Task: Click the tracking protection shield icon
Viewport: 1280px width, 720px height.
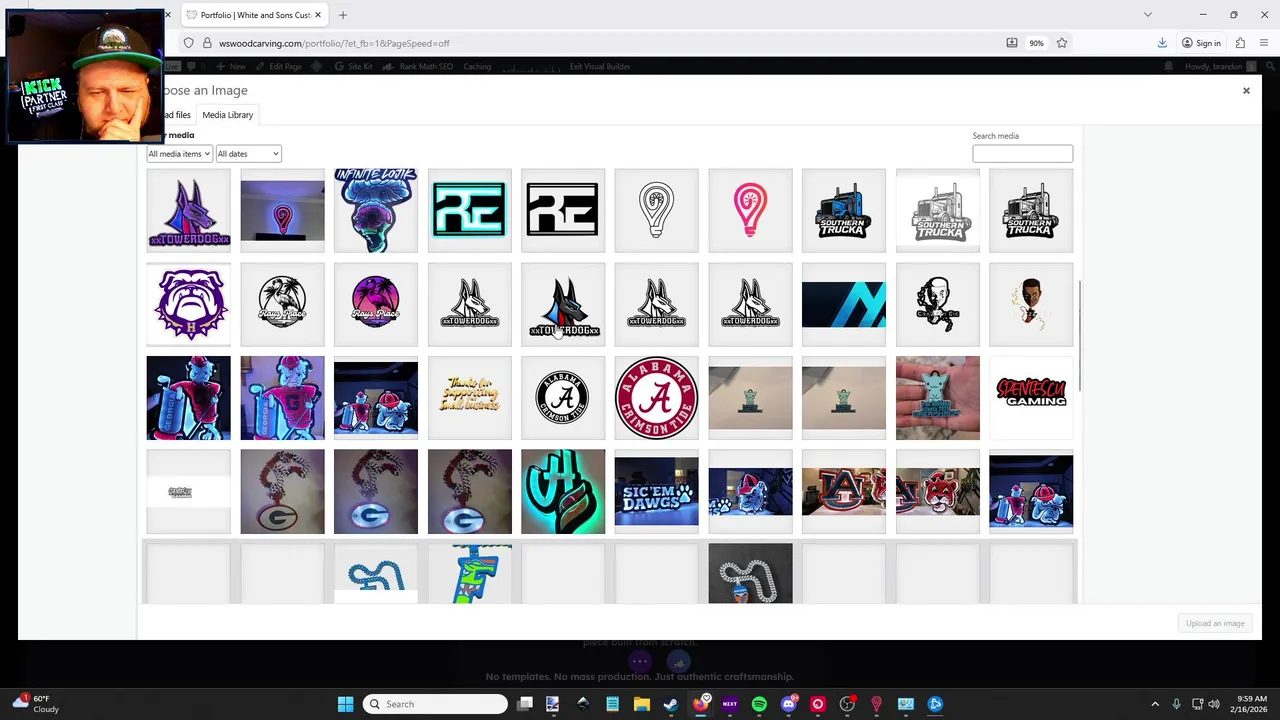Action: 188,43
